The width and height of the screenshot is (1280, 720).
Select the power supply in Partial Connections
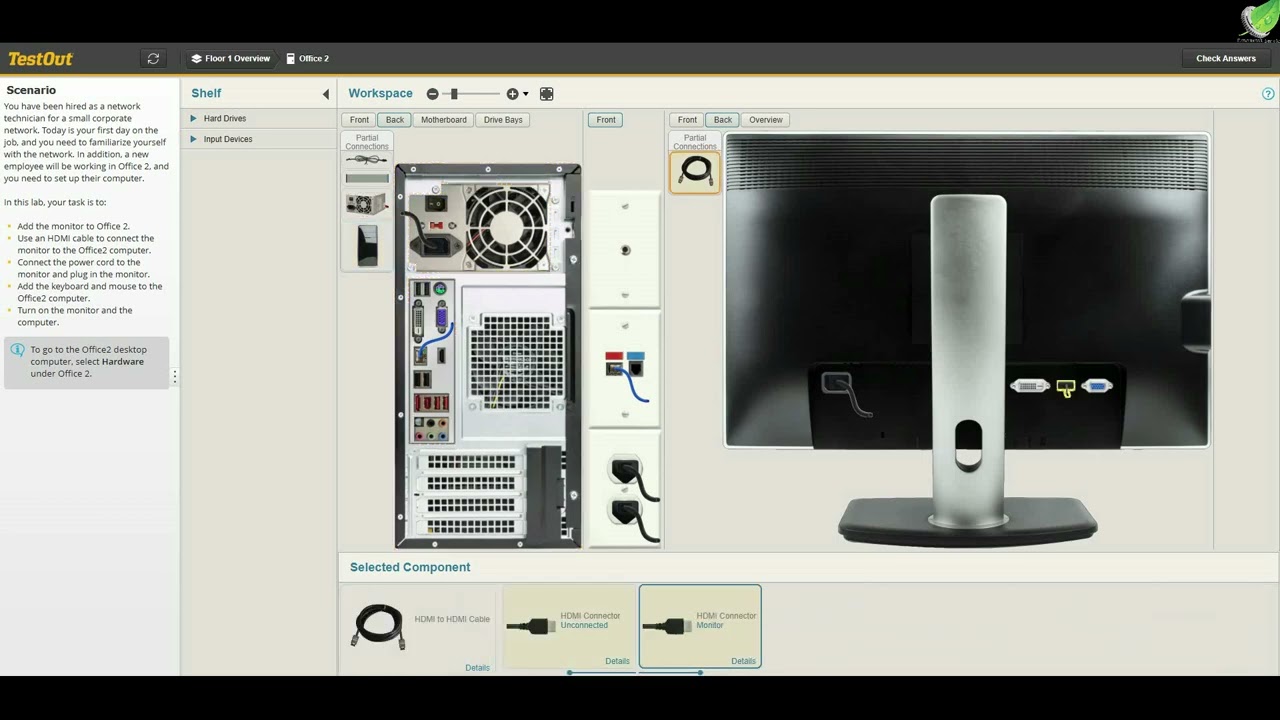tap(367, 204)
